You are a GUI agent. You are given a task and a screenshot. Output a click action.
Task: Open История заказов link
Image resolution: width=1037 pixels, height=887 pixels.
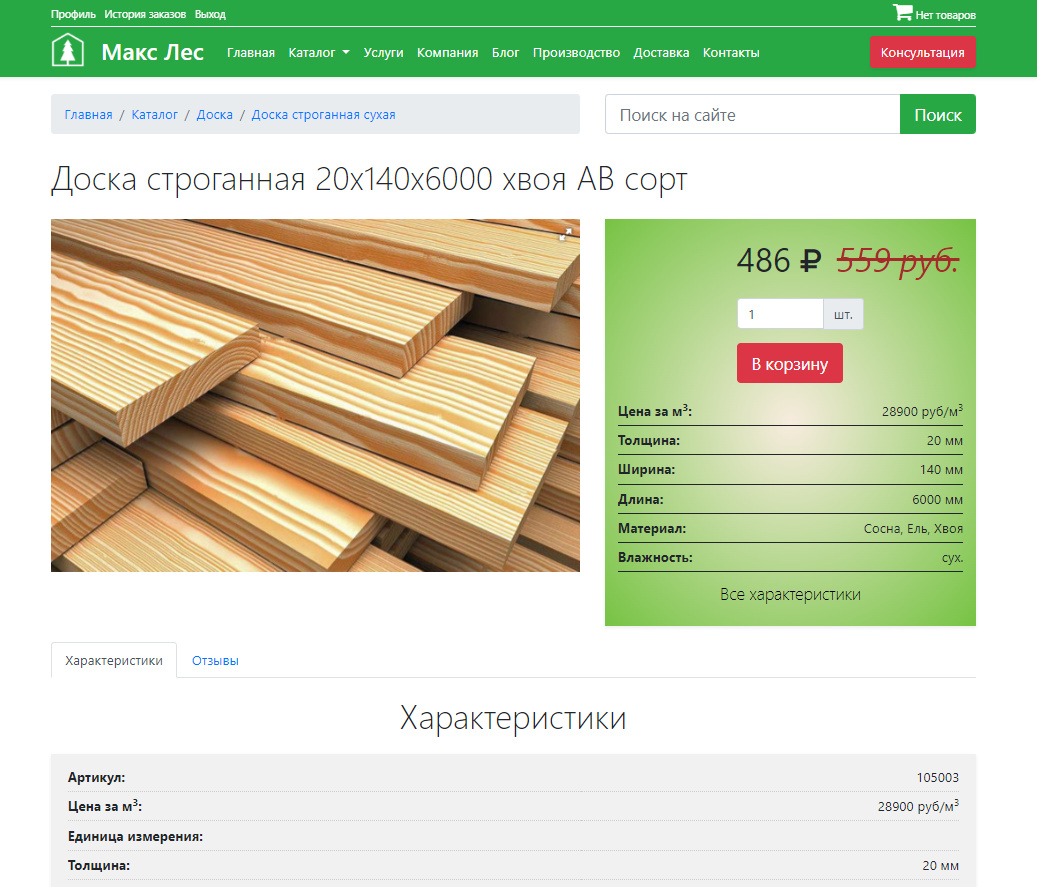coord(145,14)
